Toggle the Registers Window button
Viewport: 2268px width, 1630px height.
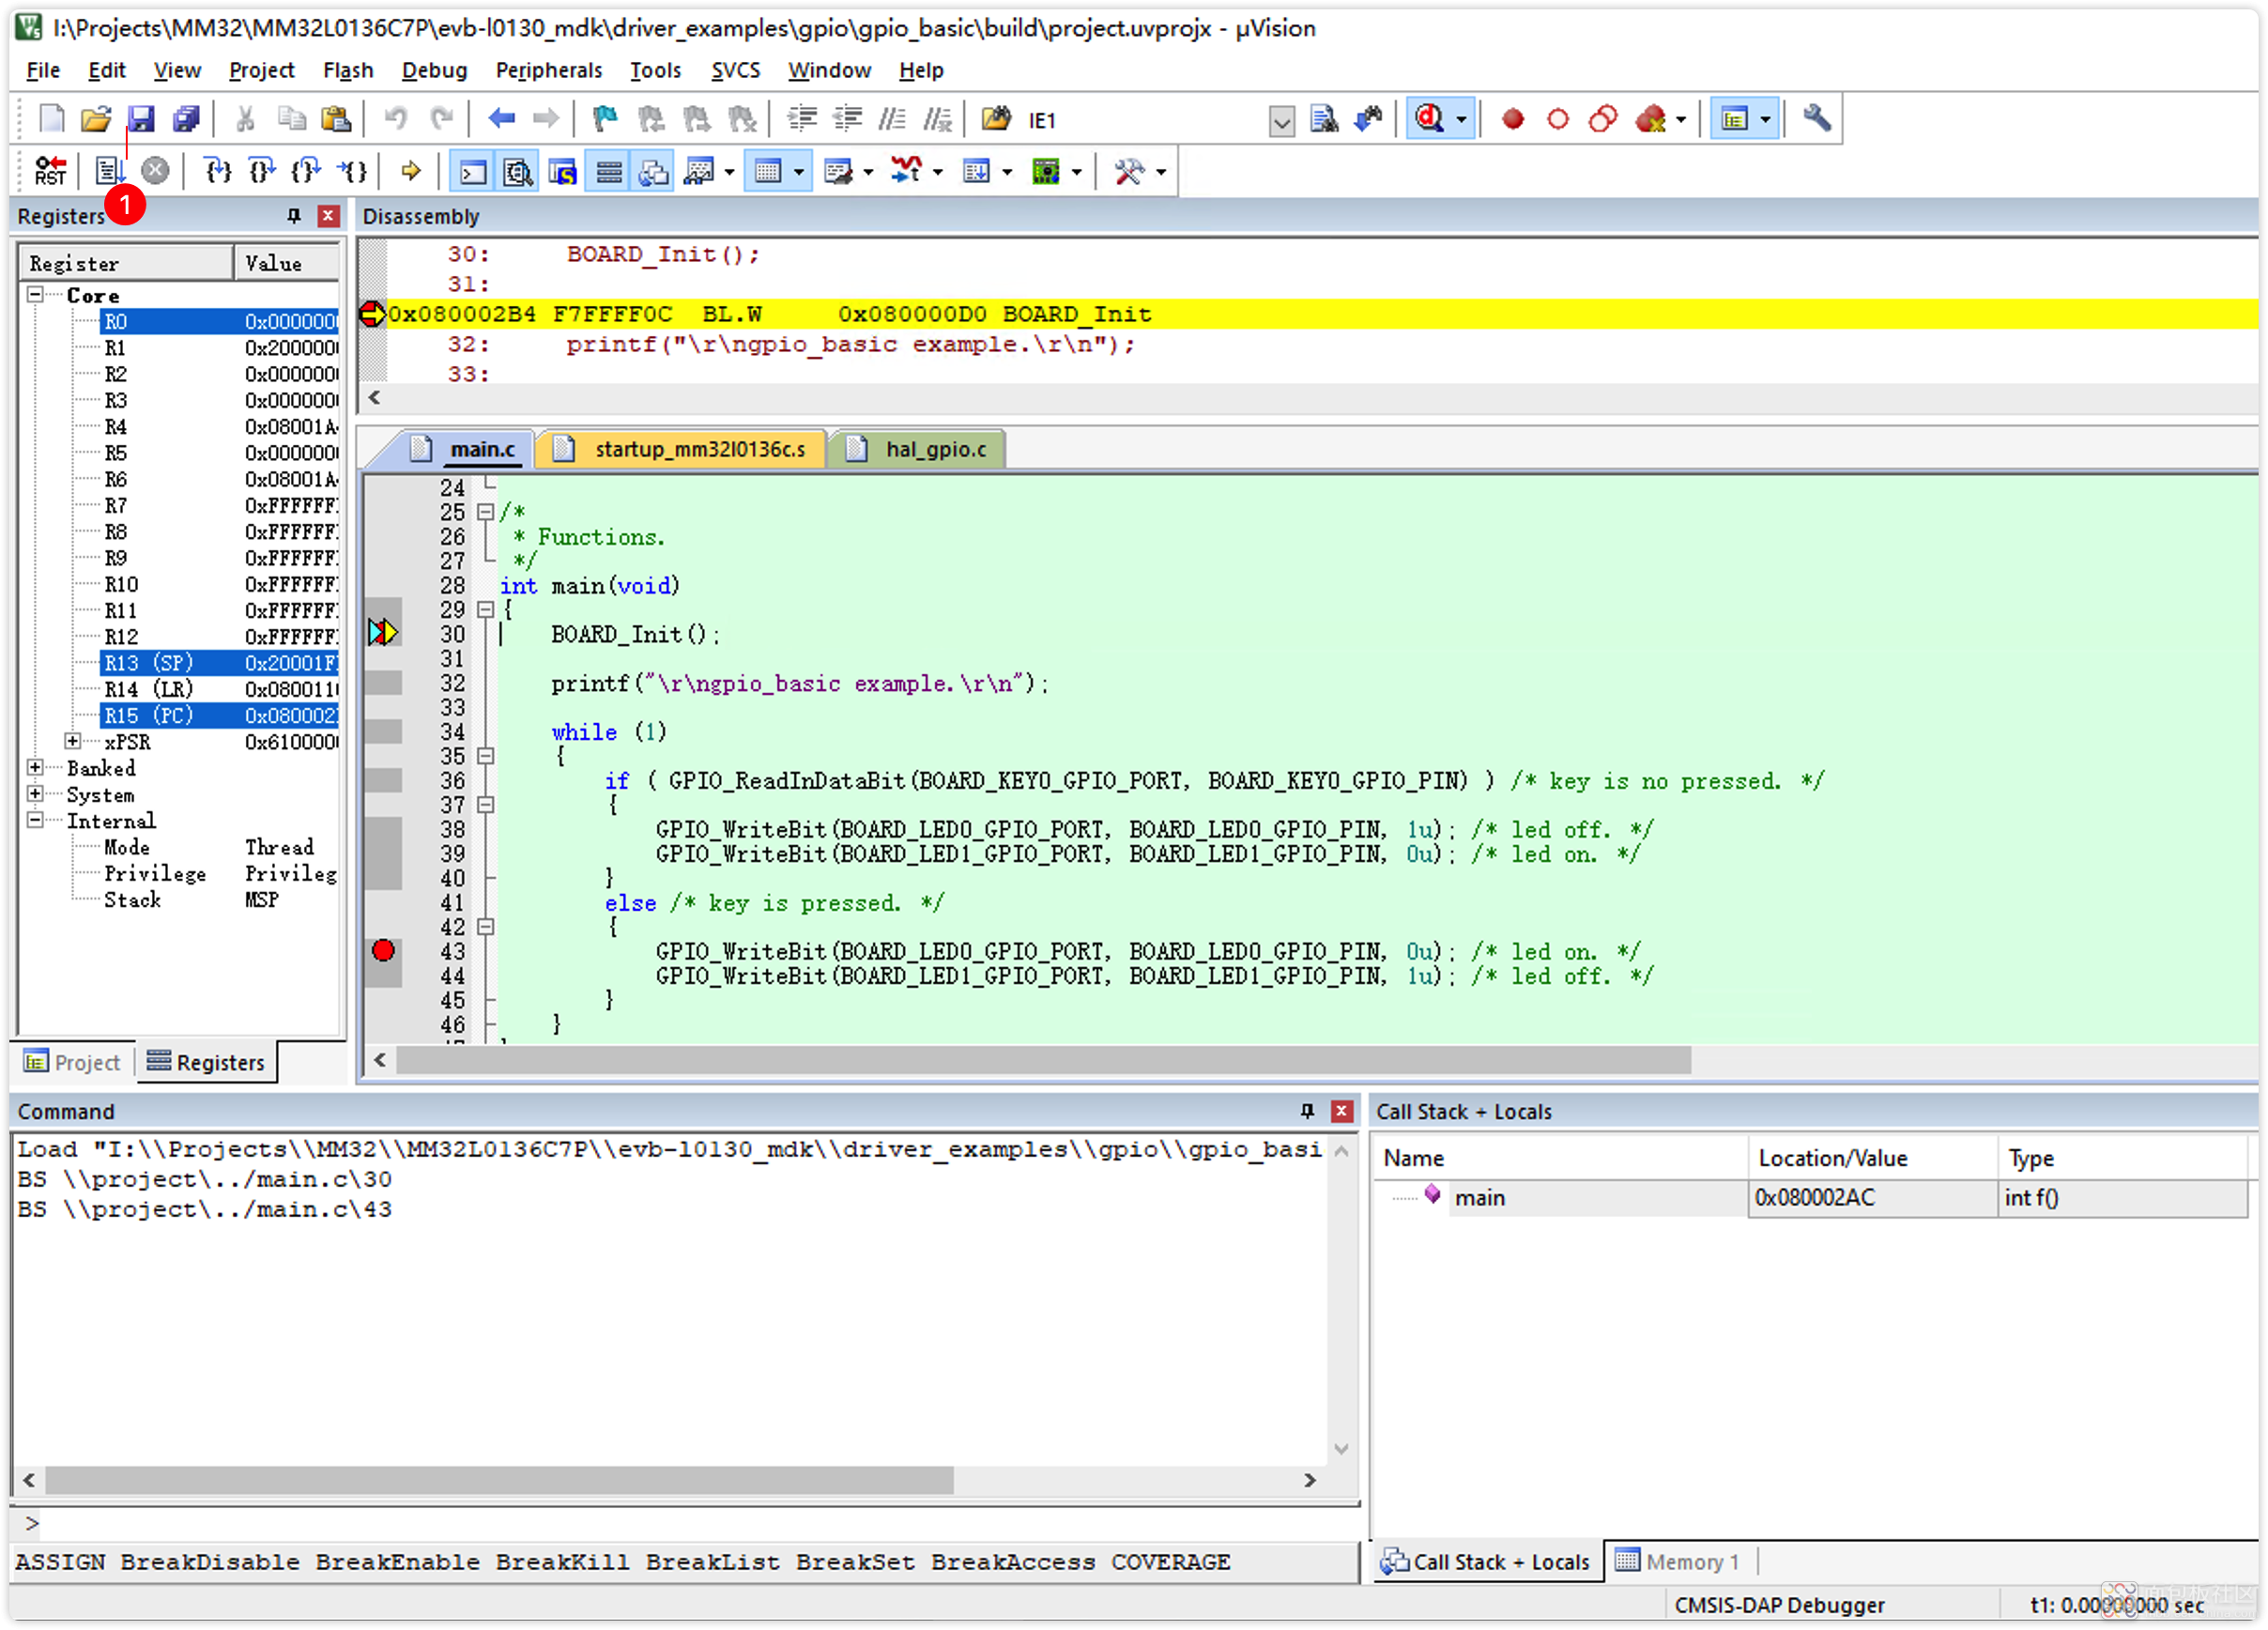pyautogui.click(x=608, y=172)
